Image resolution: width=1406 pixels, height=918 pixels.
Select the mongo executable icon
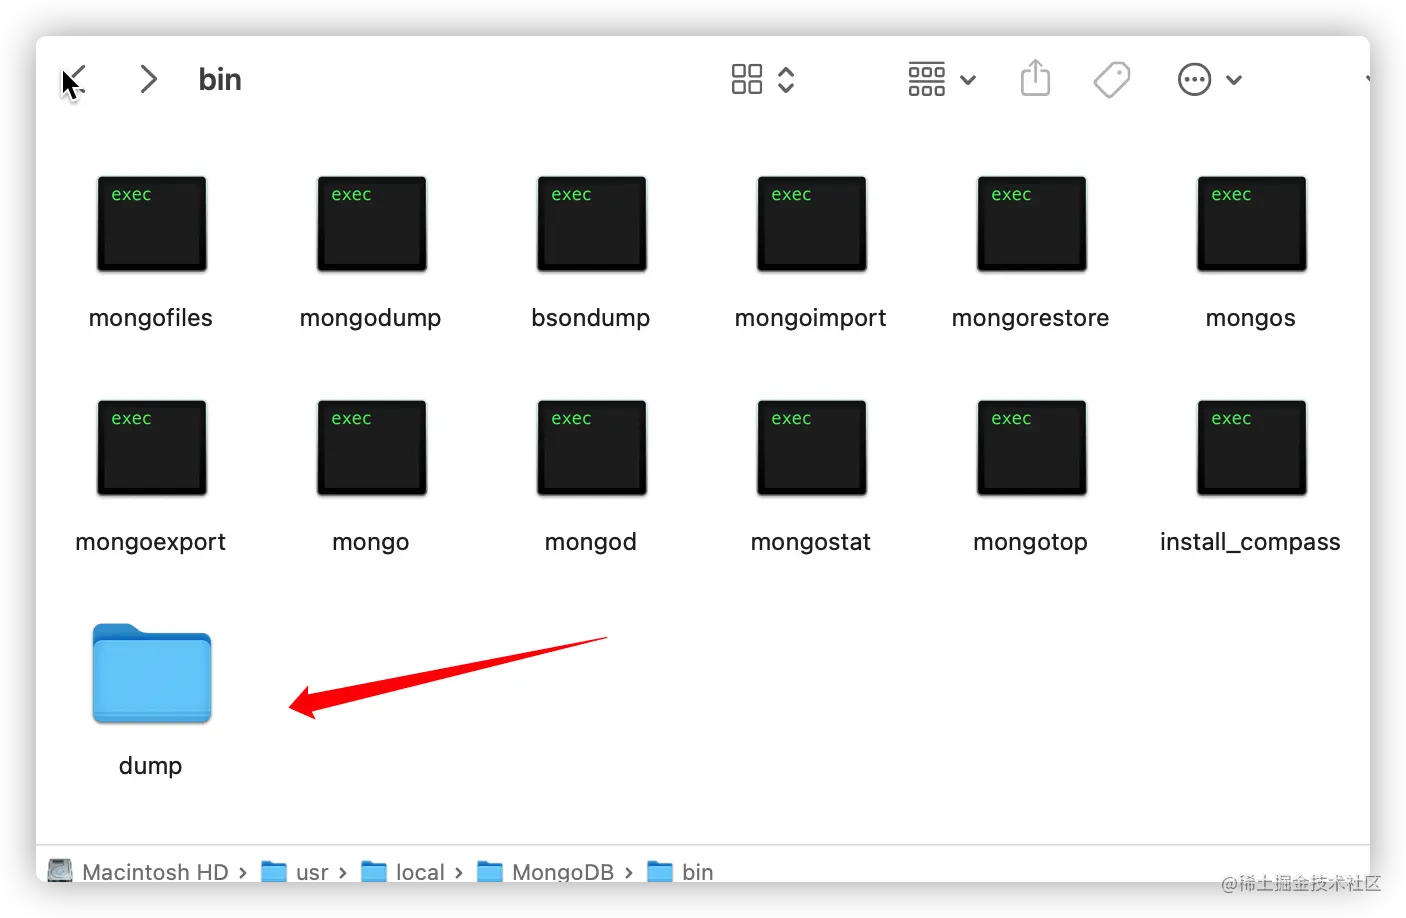(x=372, y=448)
